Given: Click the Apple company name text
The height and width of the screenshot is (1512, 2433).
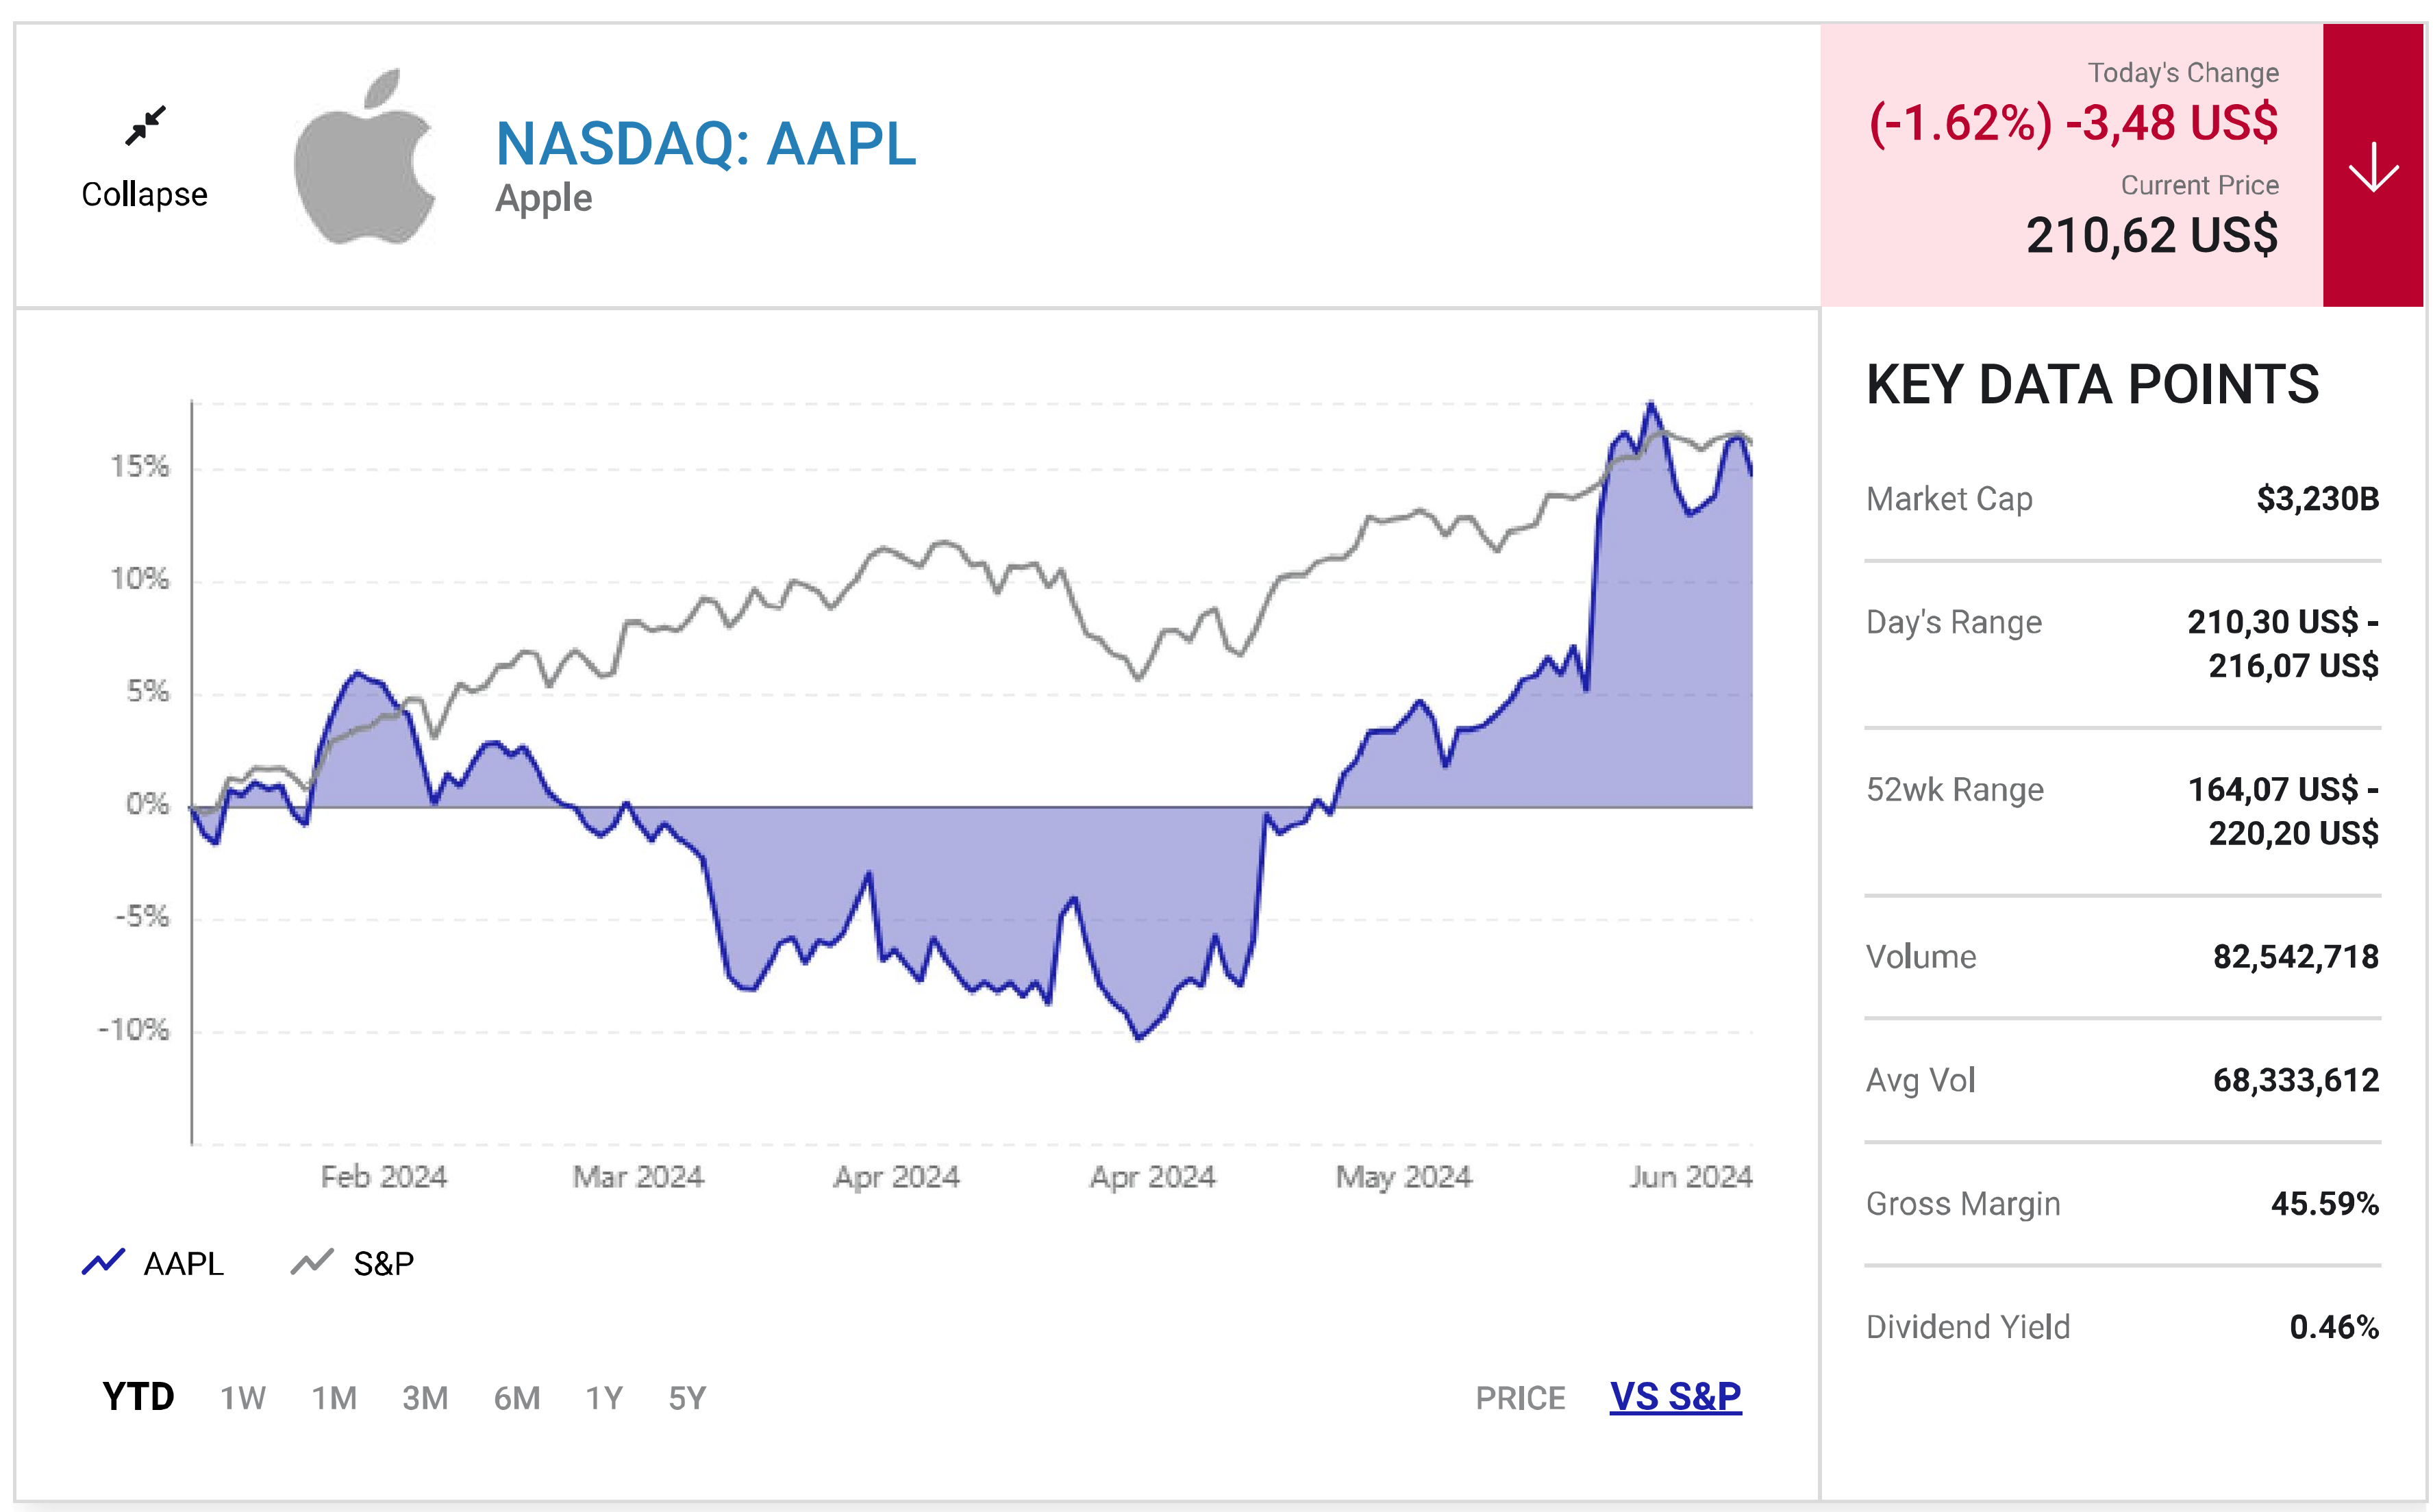Looking at the screenshot, I should coord(544,198).
